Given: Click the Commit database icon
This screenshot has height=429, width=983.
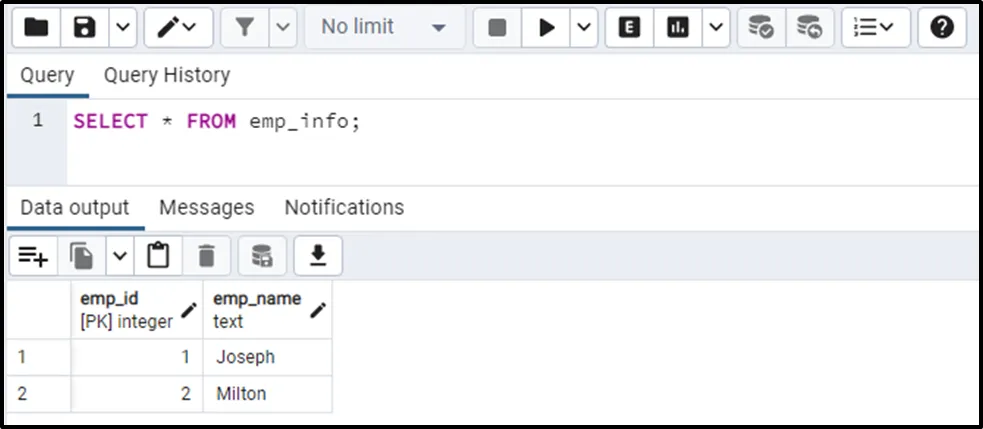Looking at the screenshot, I should coord(761,28).
